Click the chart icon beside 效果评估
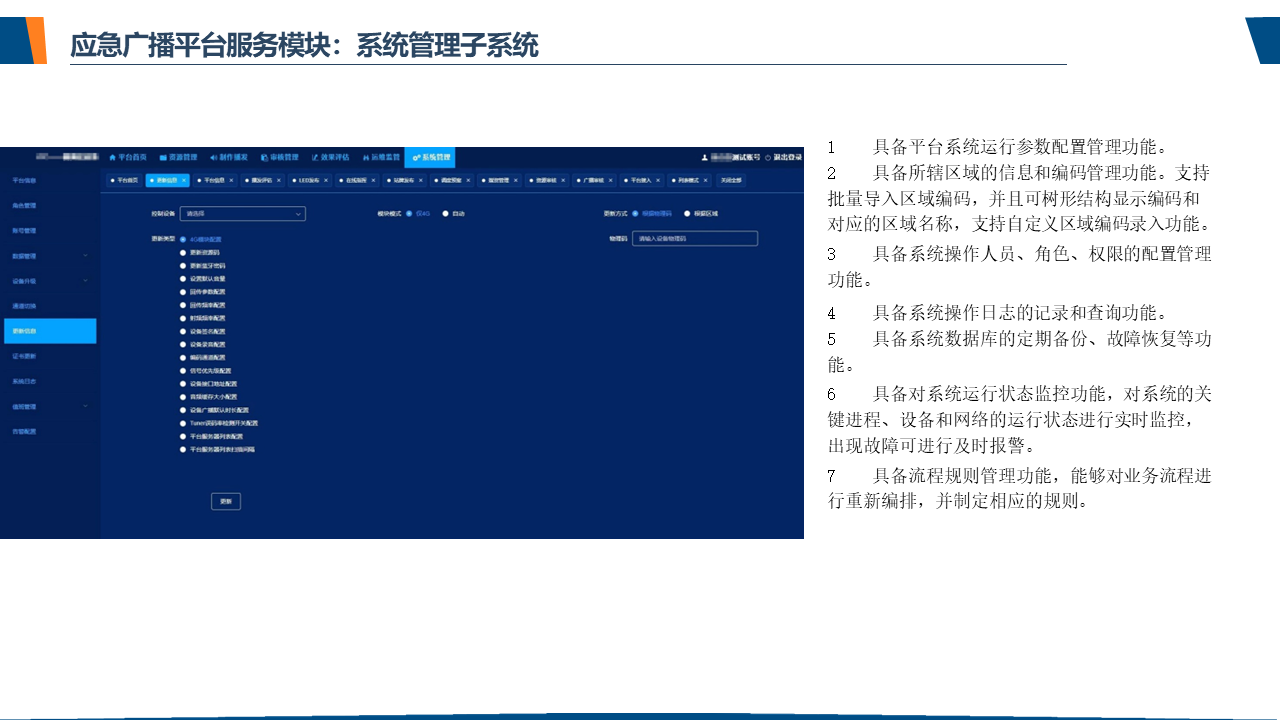This screenshot has height=720, width=1280. click(314, 157)
